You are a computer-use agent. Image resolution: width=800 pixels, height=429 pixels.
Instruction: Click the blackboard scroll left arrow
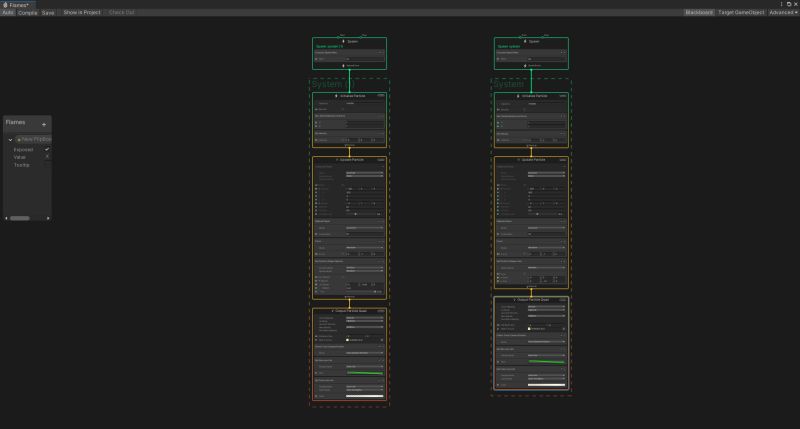(x=6, y=218)
